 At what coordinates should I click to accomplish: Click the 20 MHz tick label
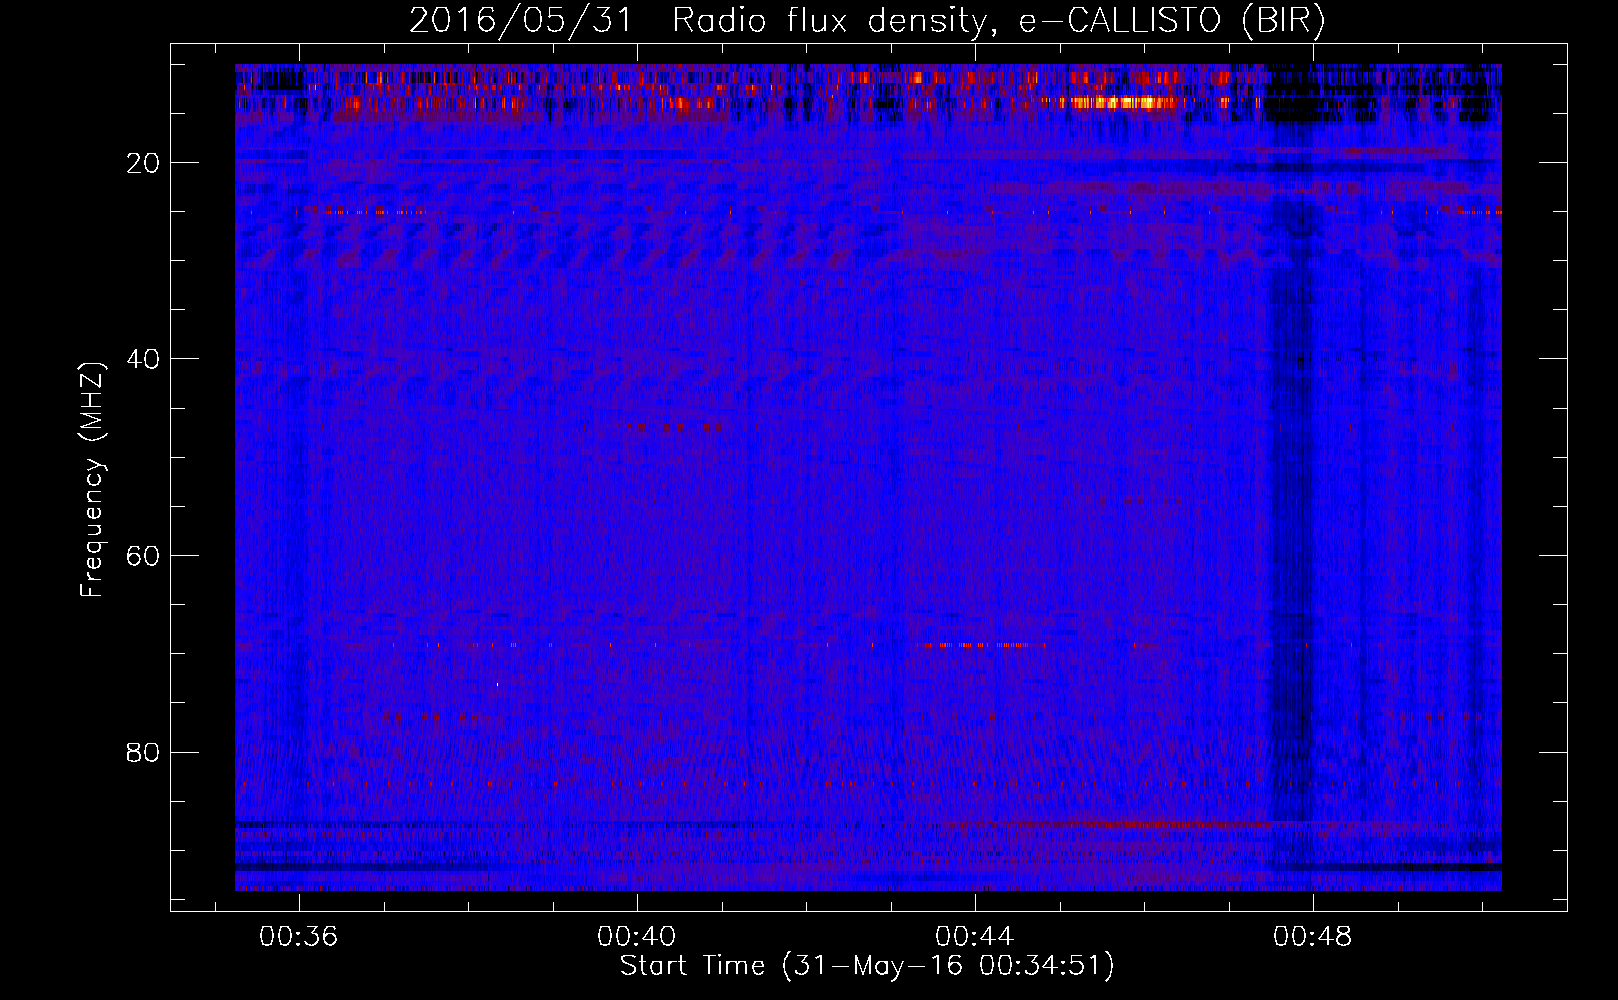[x=144, y=163]
